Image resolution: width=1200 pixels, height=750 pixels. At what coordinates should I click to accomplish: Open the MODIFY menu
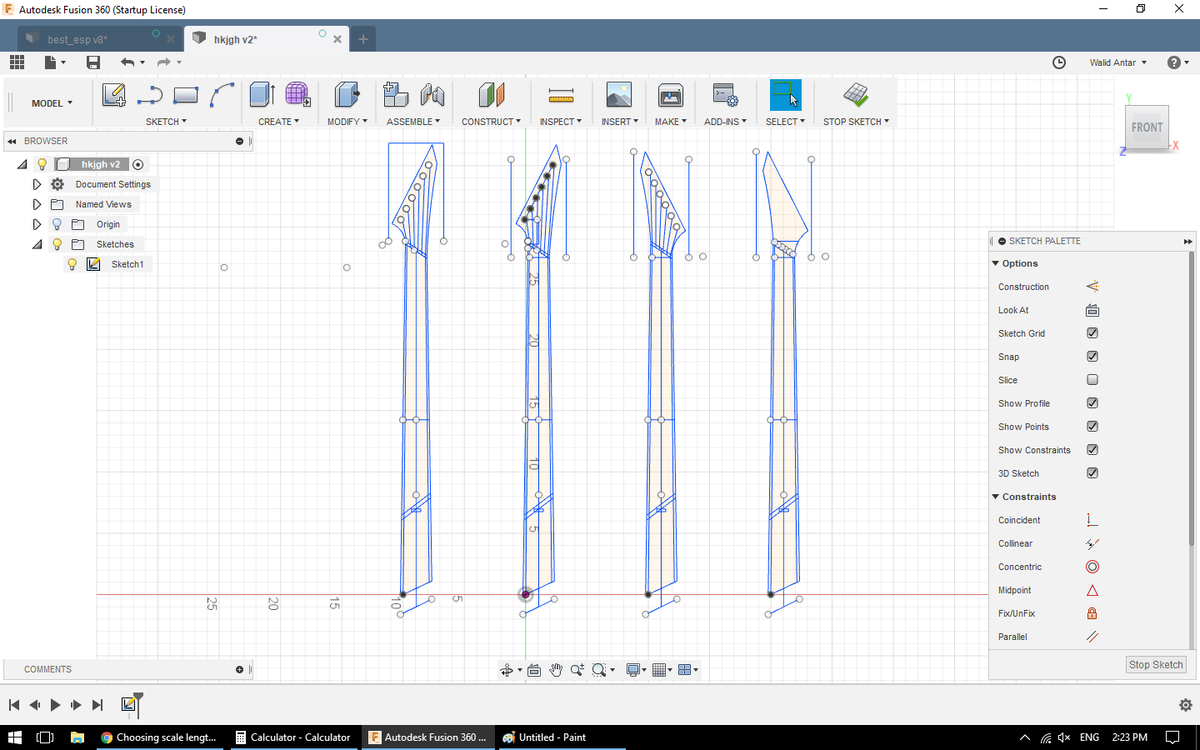click(347, 121)
